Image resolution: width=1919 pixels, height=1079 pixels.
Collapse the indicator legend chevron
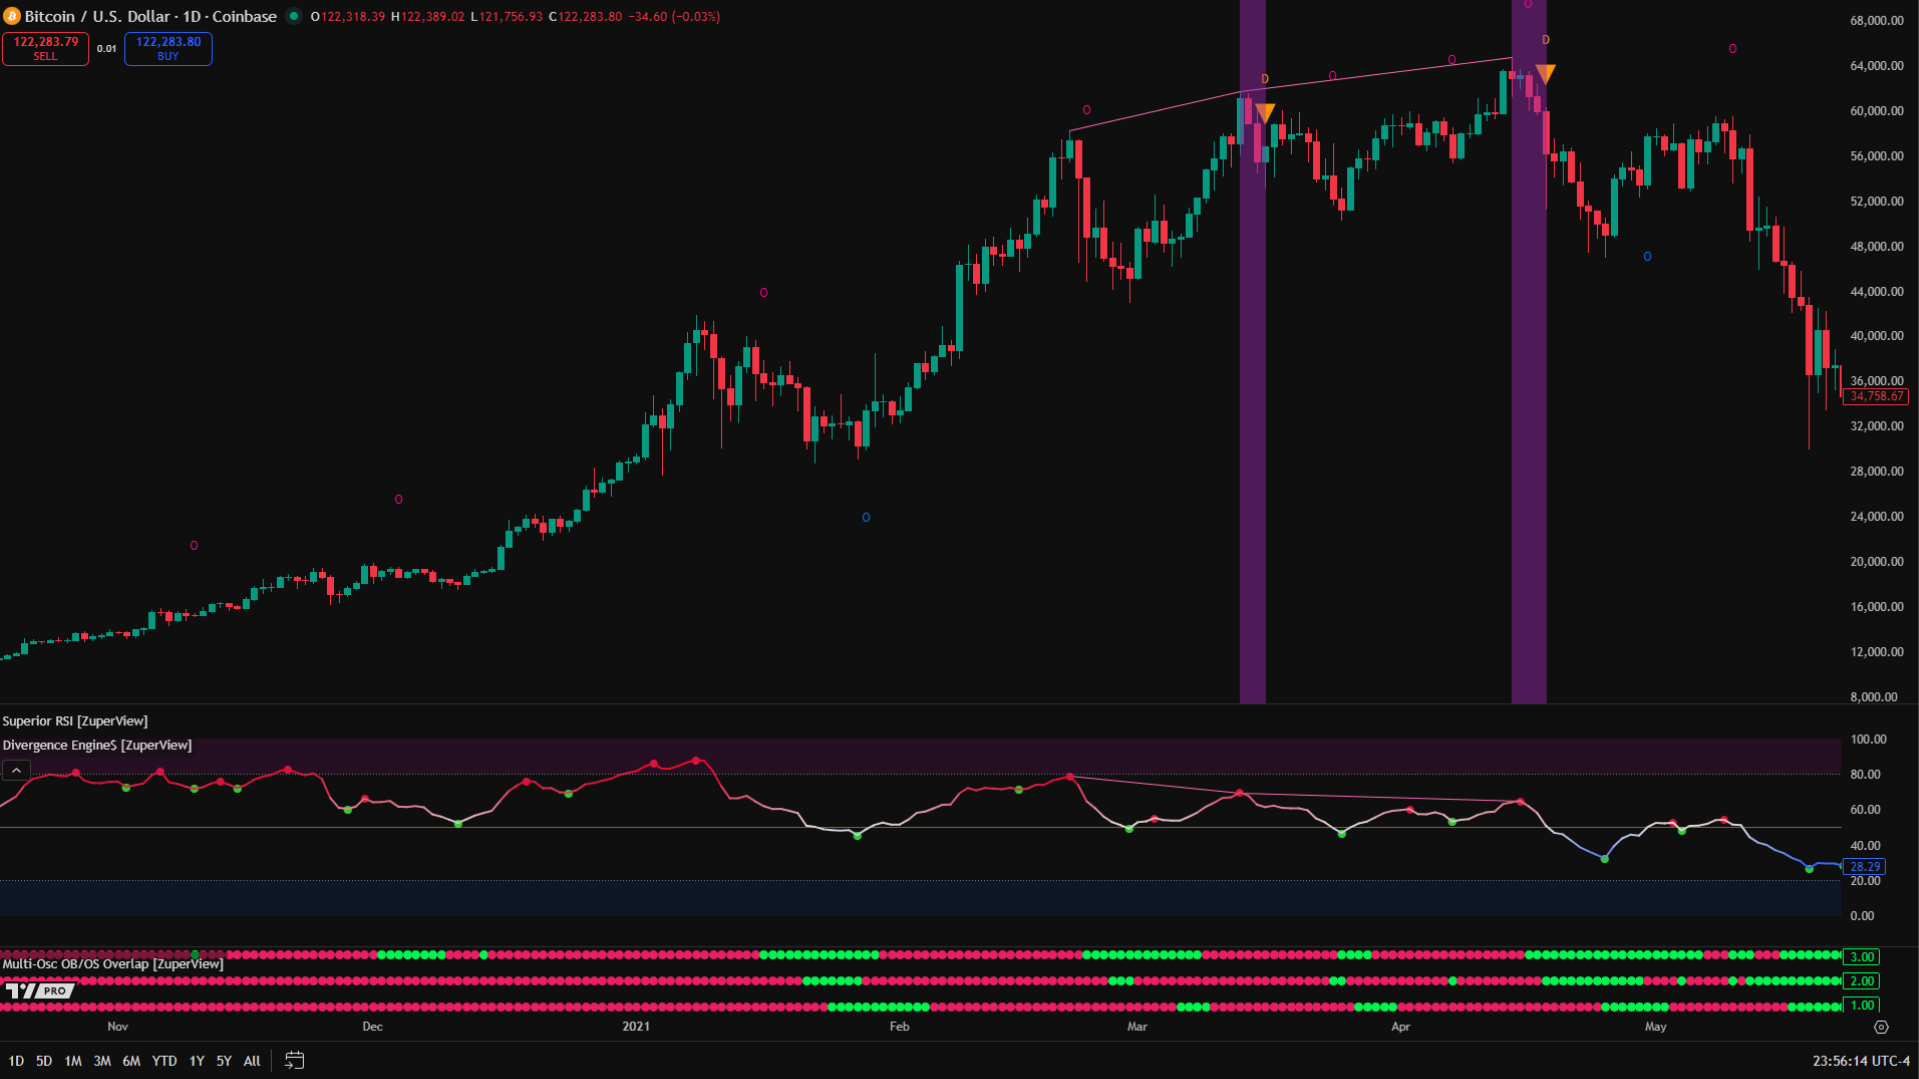(x=16, y=770)
